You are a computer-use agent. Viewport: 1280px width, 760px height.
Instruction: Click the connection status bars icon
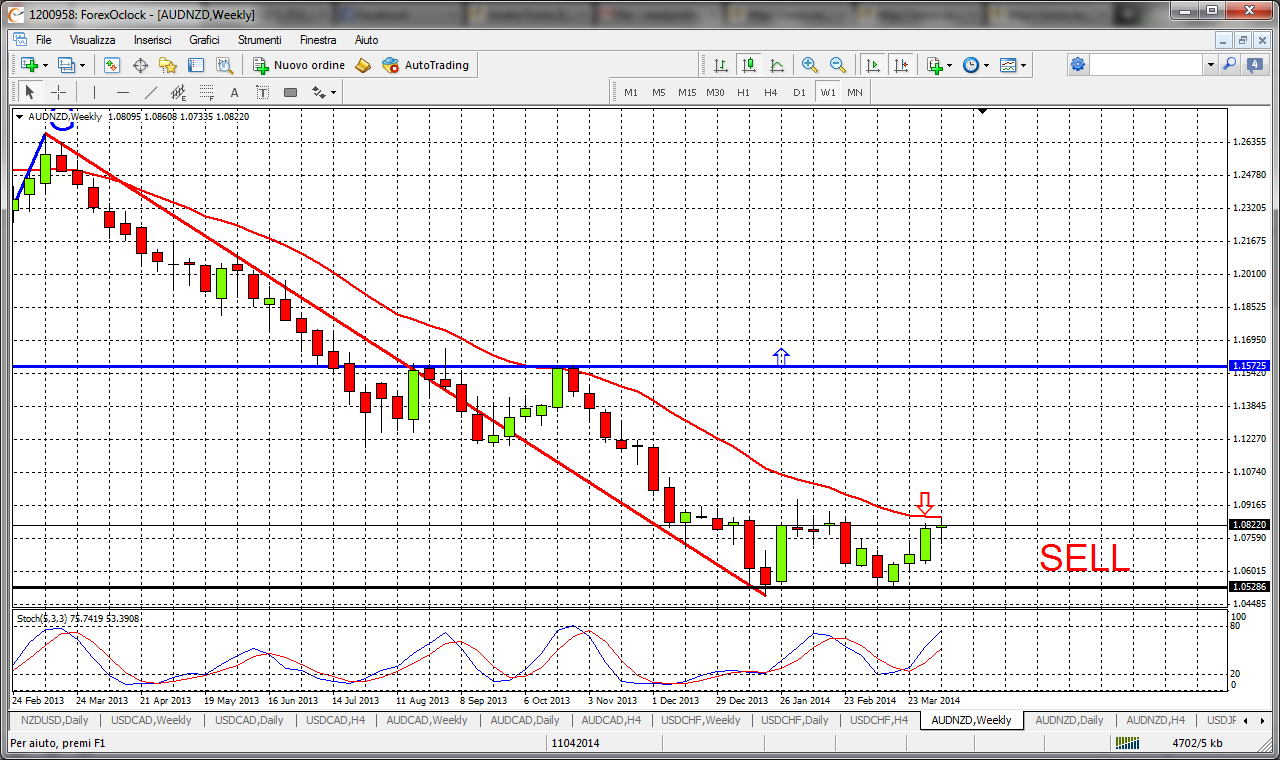pos(1128,743)
